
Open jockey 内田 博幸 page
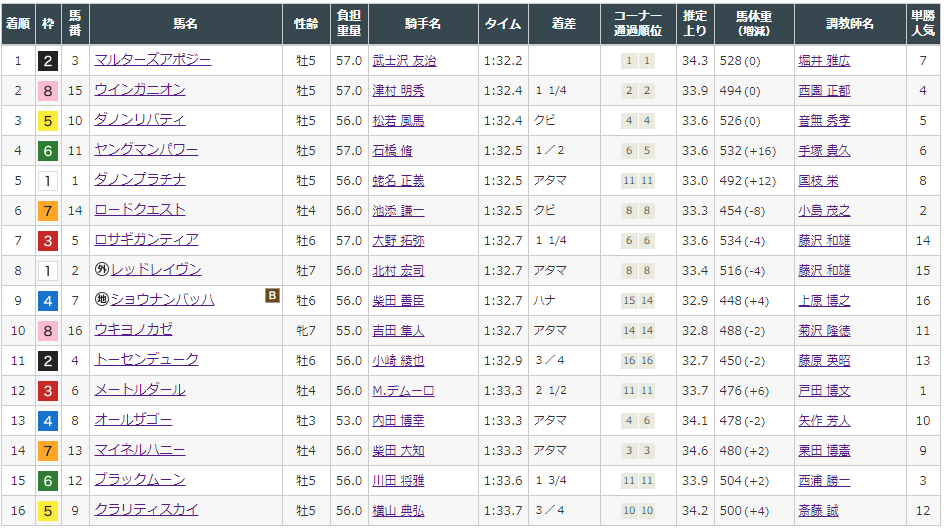point(399,421)
